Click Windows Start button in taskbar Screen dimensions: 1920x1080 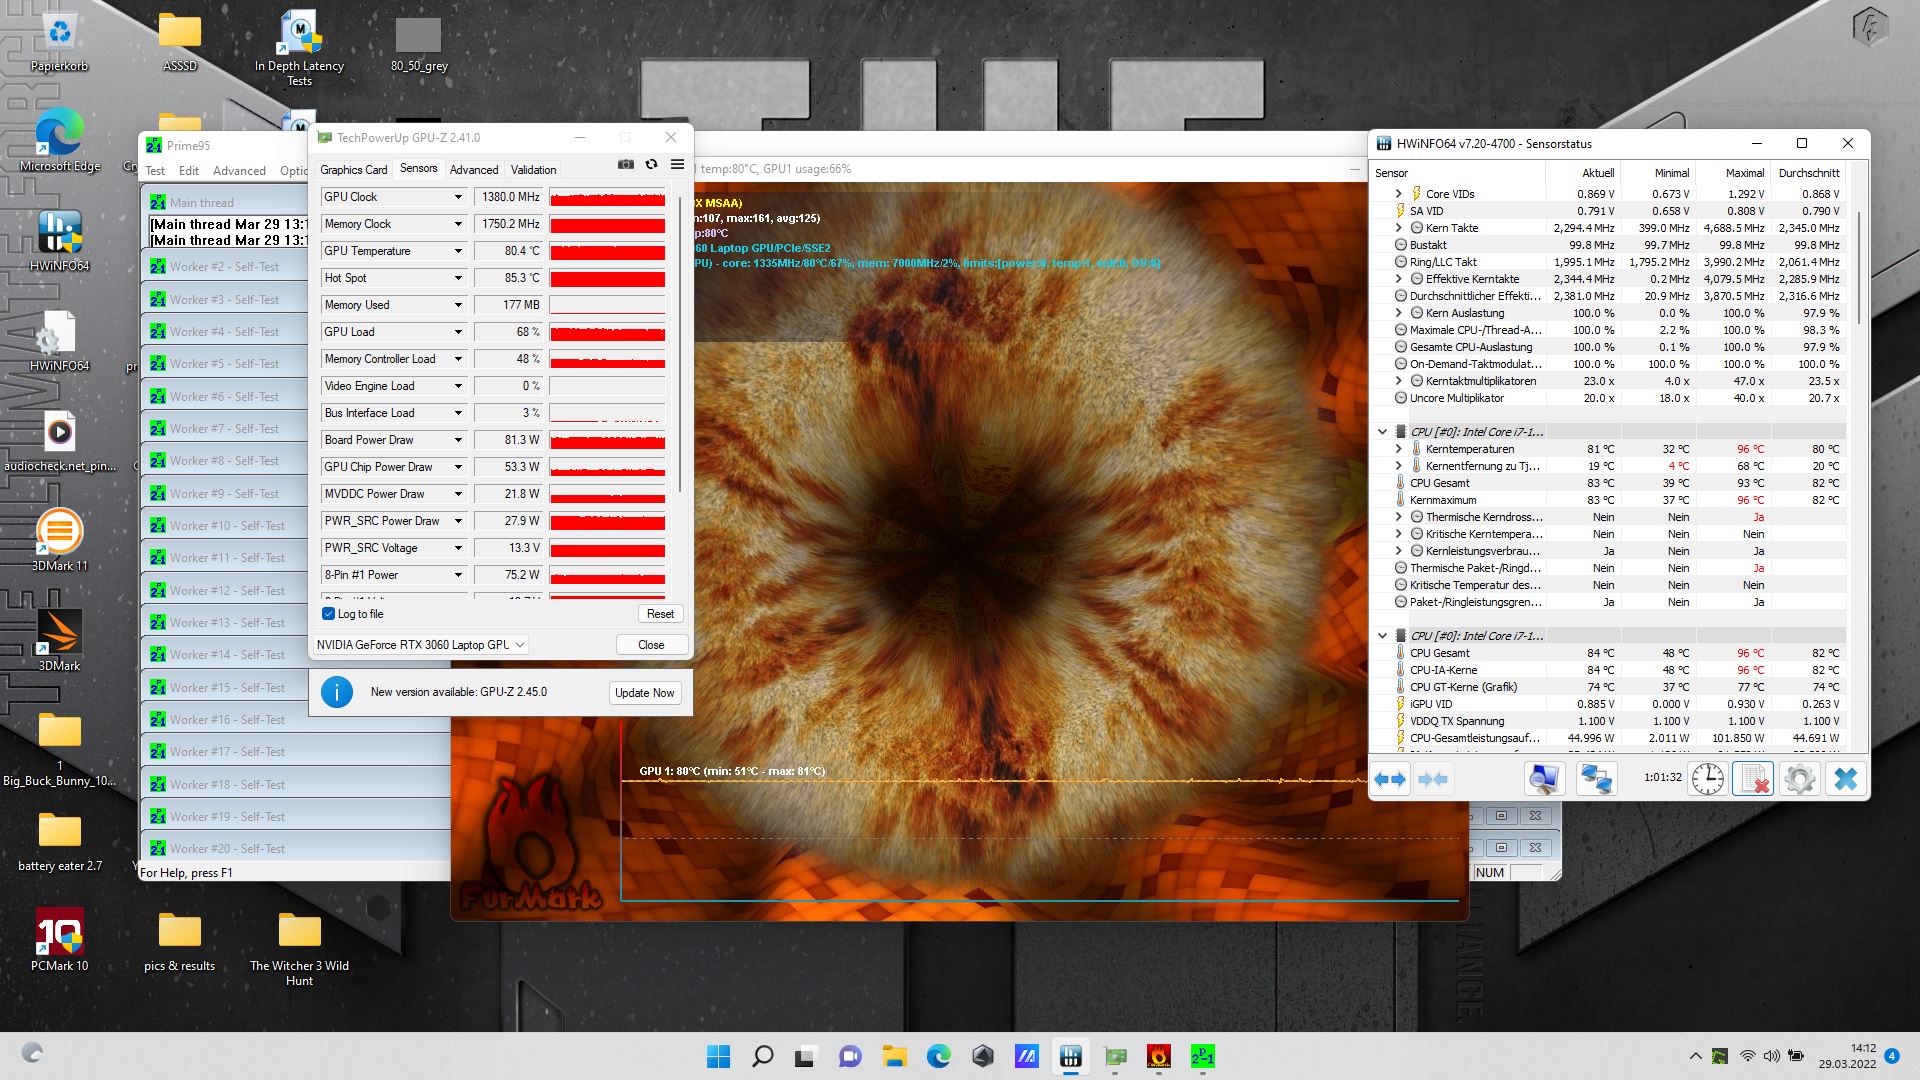(718, 1056)
